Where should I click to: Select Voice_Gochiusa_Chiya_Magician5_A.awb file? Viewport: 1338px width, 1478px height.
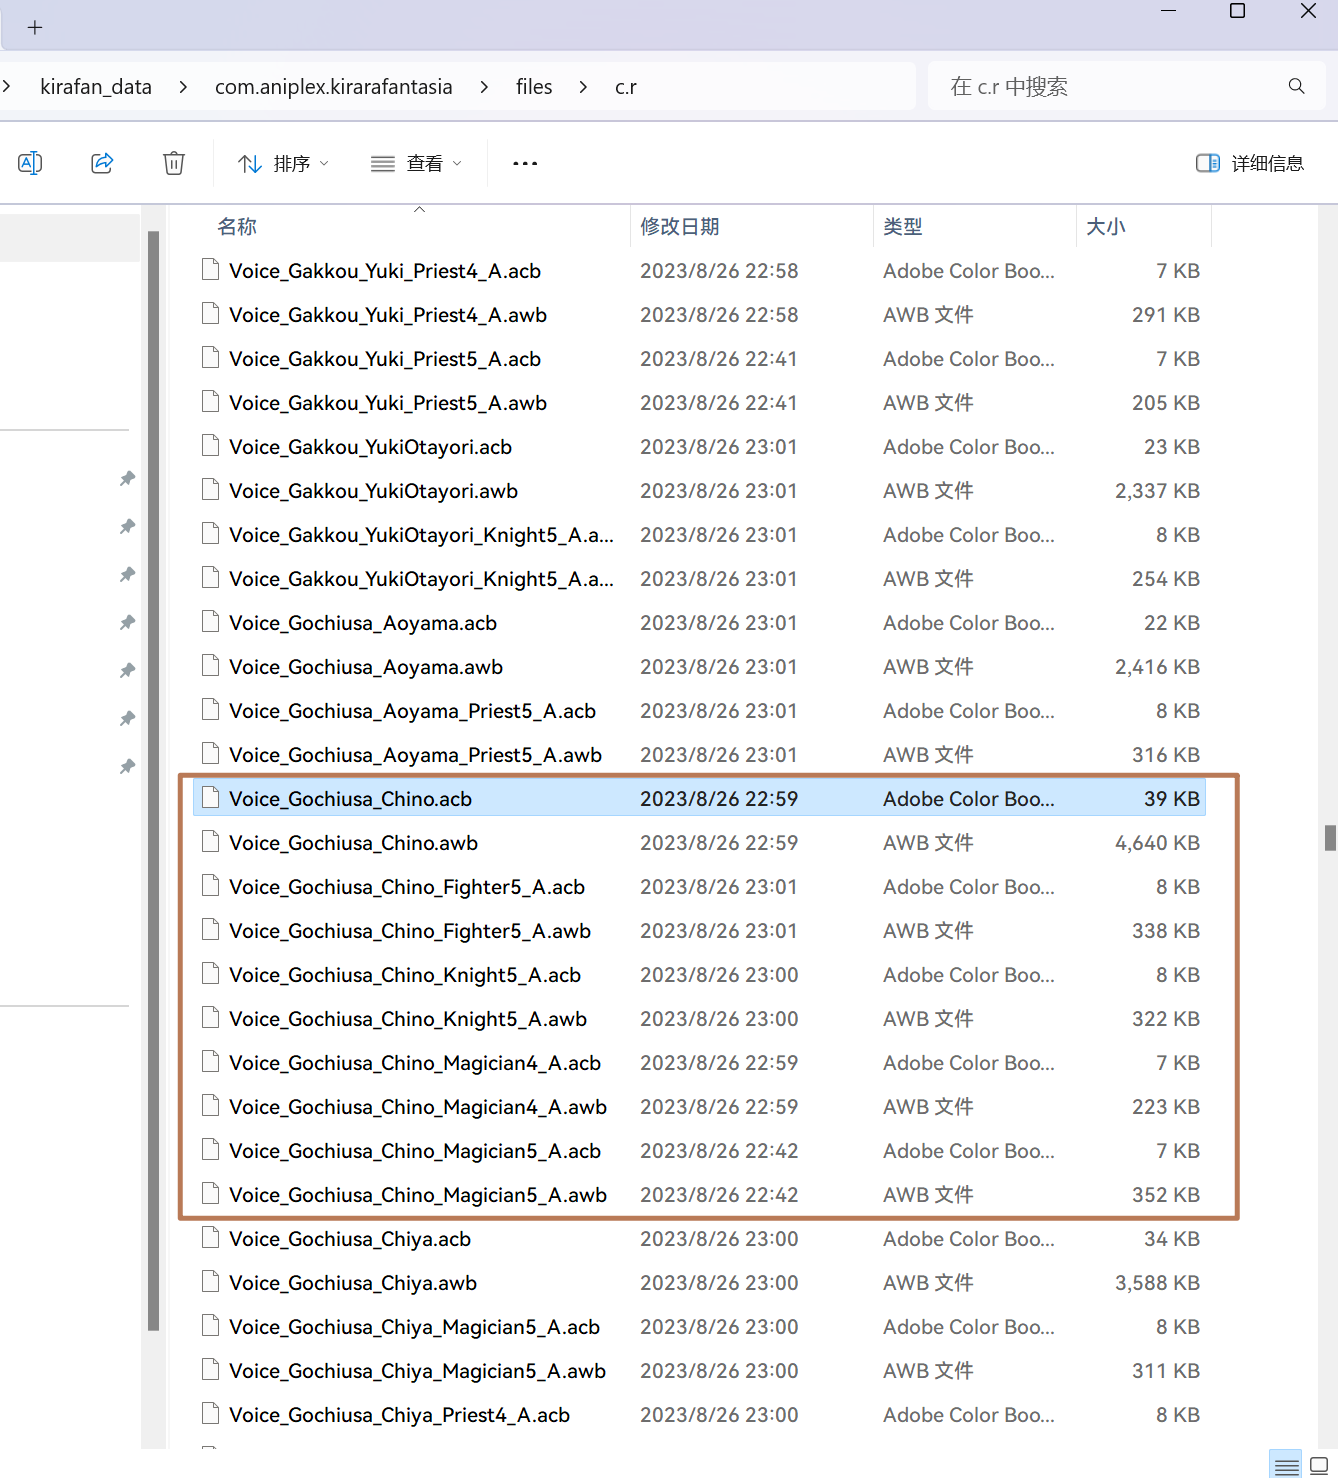tap(699, 1371)
